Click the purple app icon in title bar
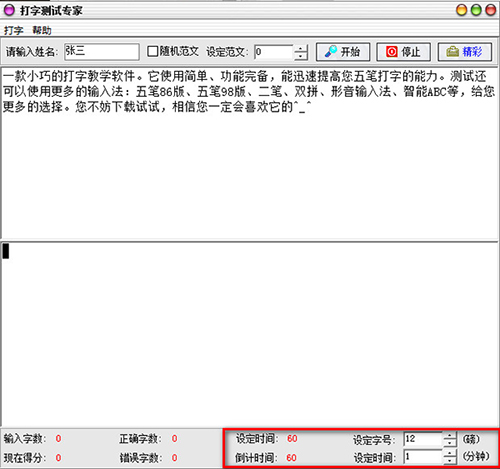The height and width of the screenshot is (469, 500). (x=9, y=10)
